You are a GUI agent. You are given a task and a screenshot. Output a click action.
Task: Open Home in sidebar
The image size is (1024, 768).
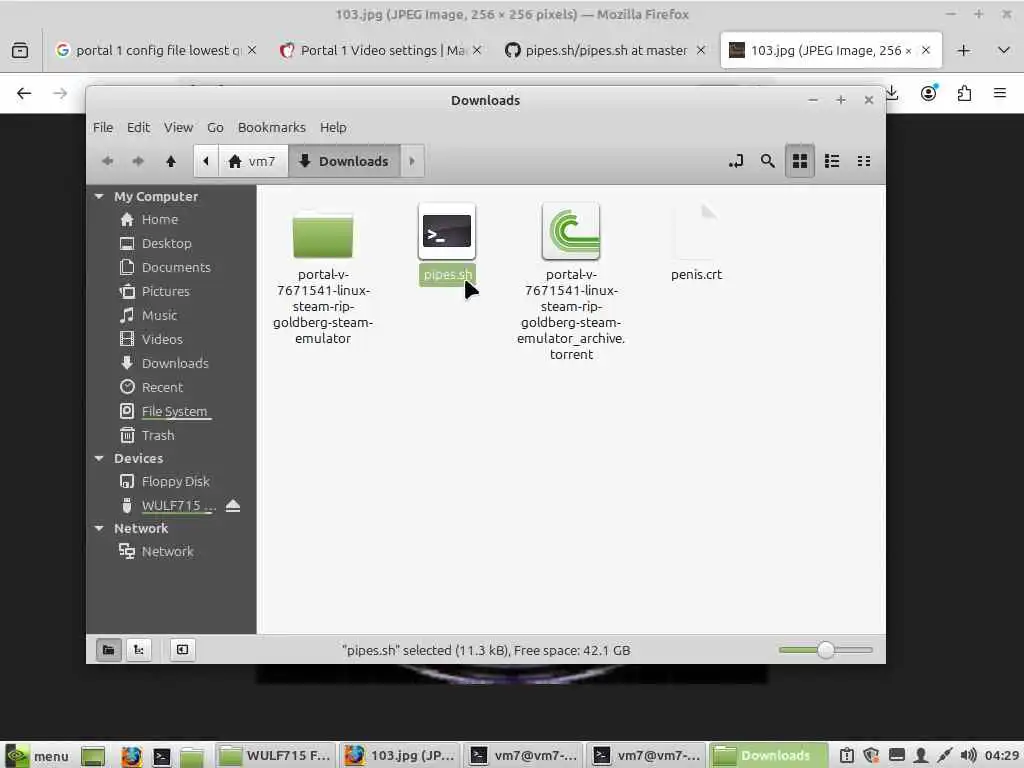(160, 219)
